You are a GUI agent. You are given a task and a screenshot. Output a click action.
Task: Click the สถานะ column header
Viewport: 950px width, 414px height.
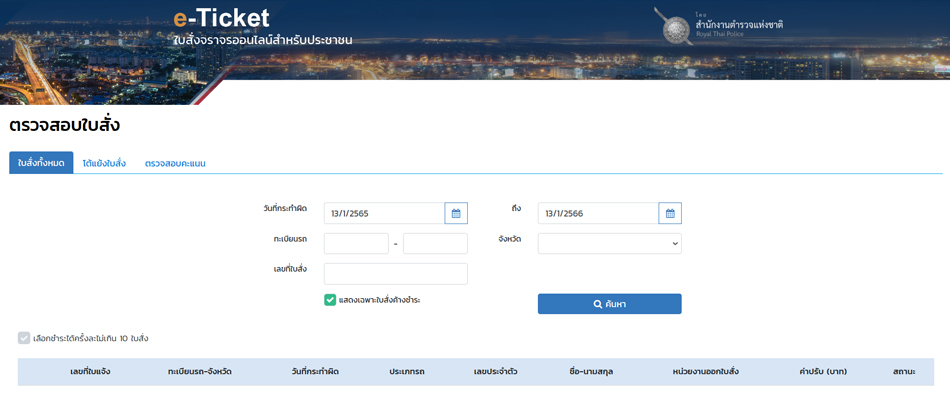904,372
